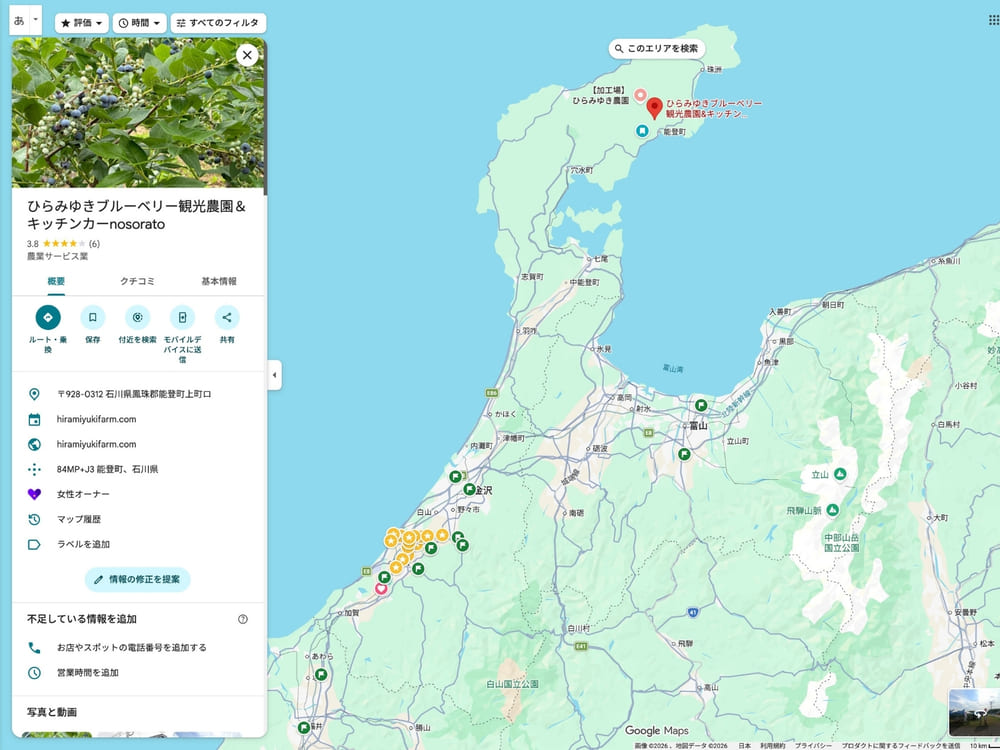Click the 立山 mountain marker
Image resolution: width=1000 pixels, height=750 pixels.
point(840,473)
